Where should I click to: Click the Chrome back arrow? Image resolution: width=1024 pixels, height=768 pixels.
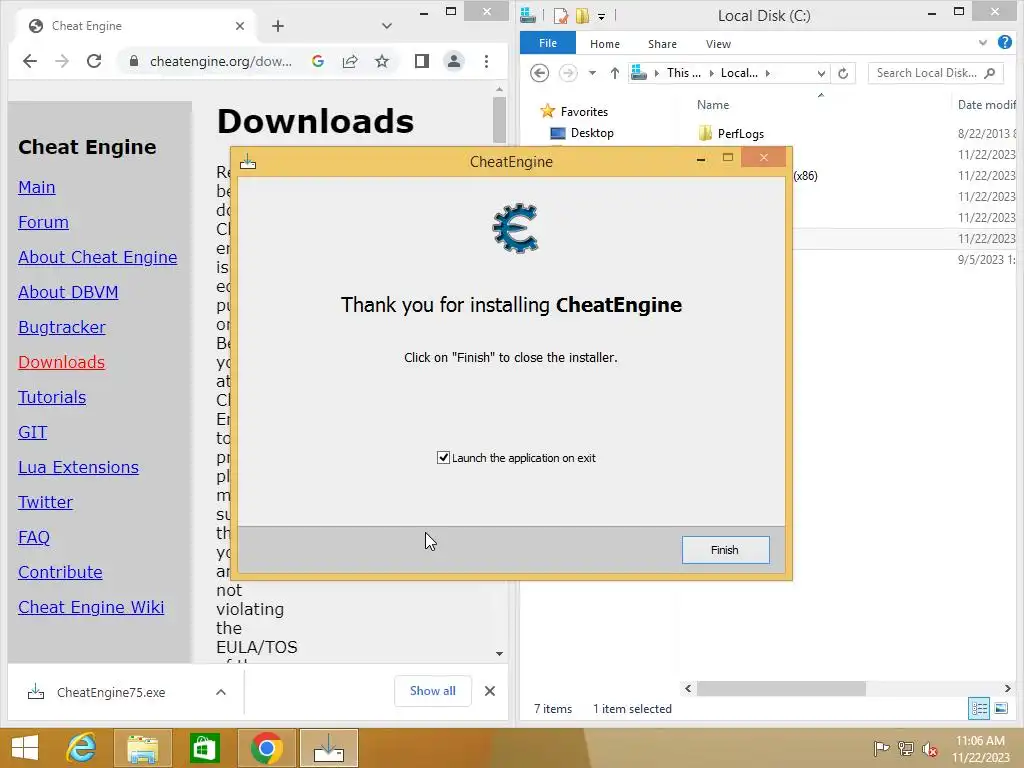(x=30, y=61)
